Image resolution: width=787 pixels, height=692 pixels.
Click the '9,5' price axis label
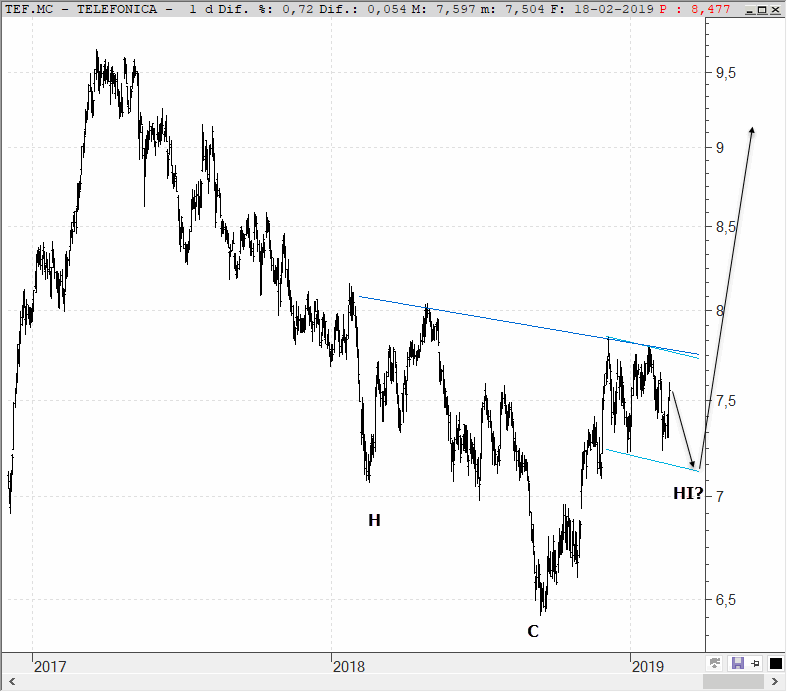coord(725,73)
